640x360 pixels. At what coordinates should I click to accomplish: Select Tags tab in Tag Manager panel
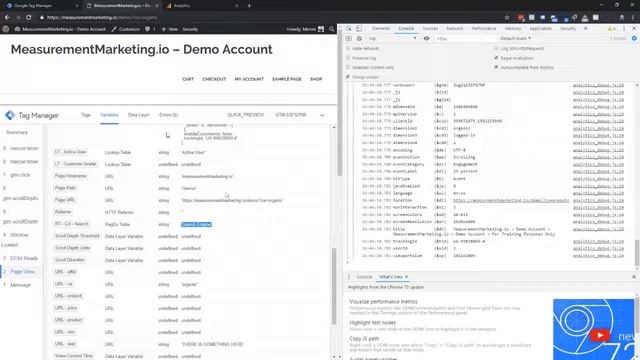coord(86,115)
